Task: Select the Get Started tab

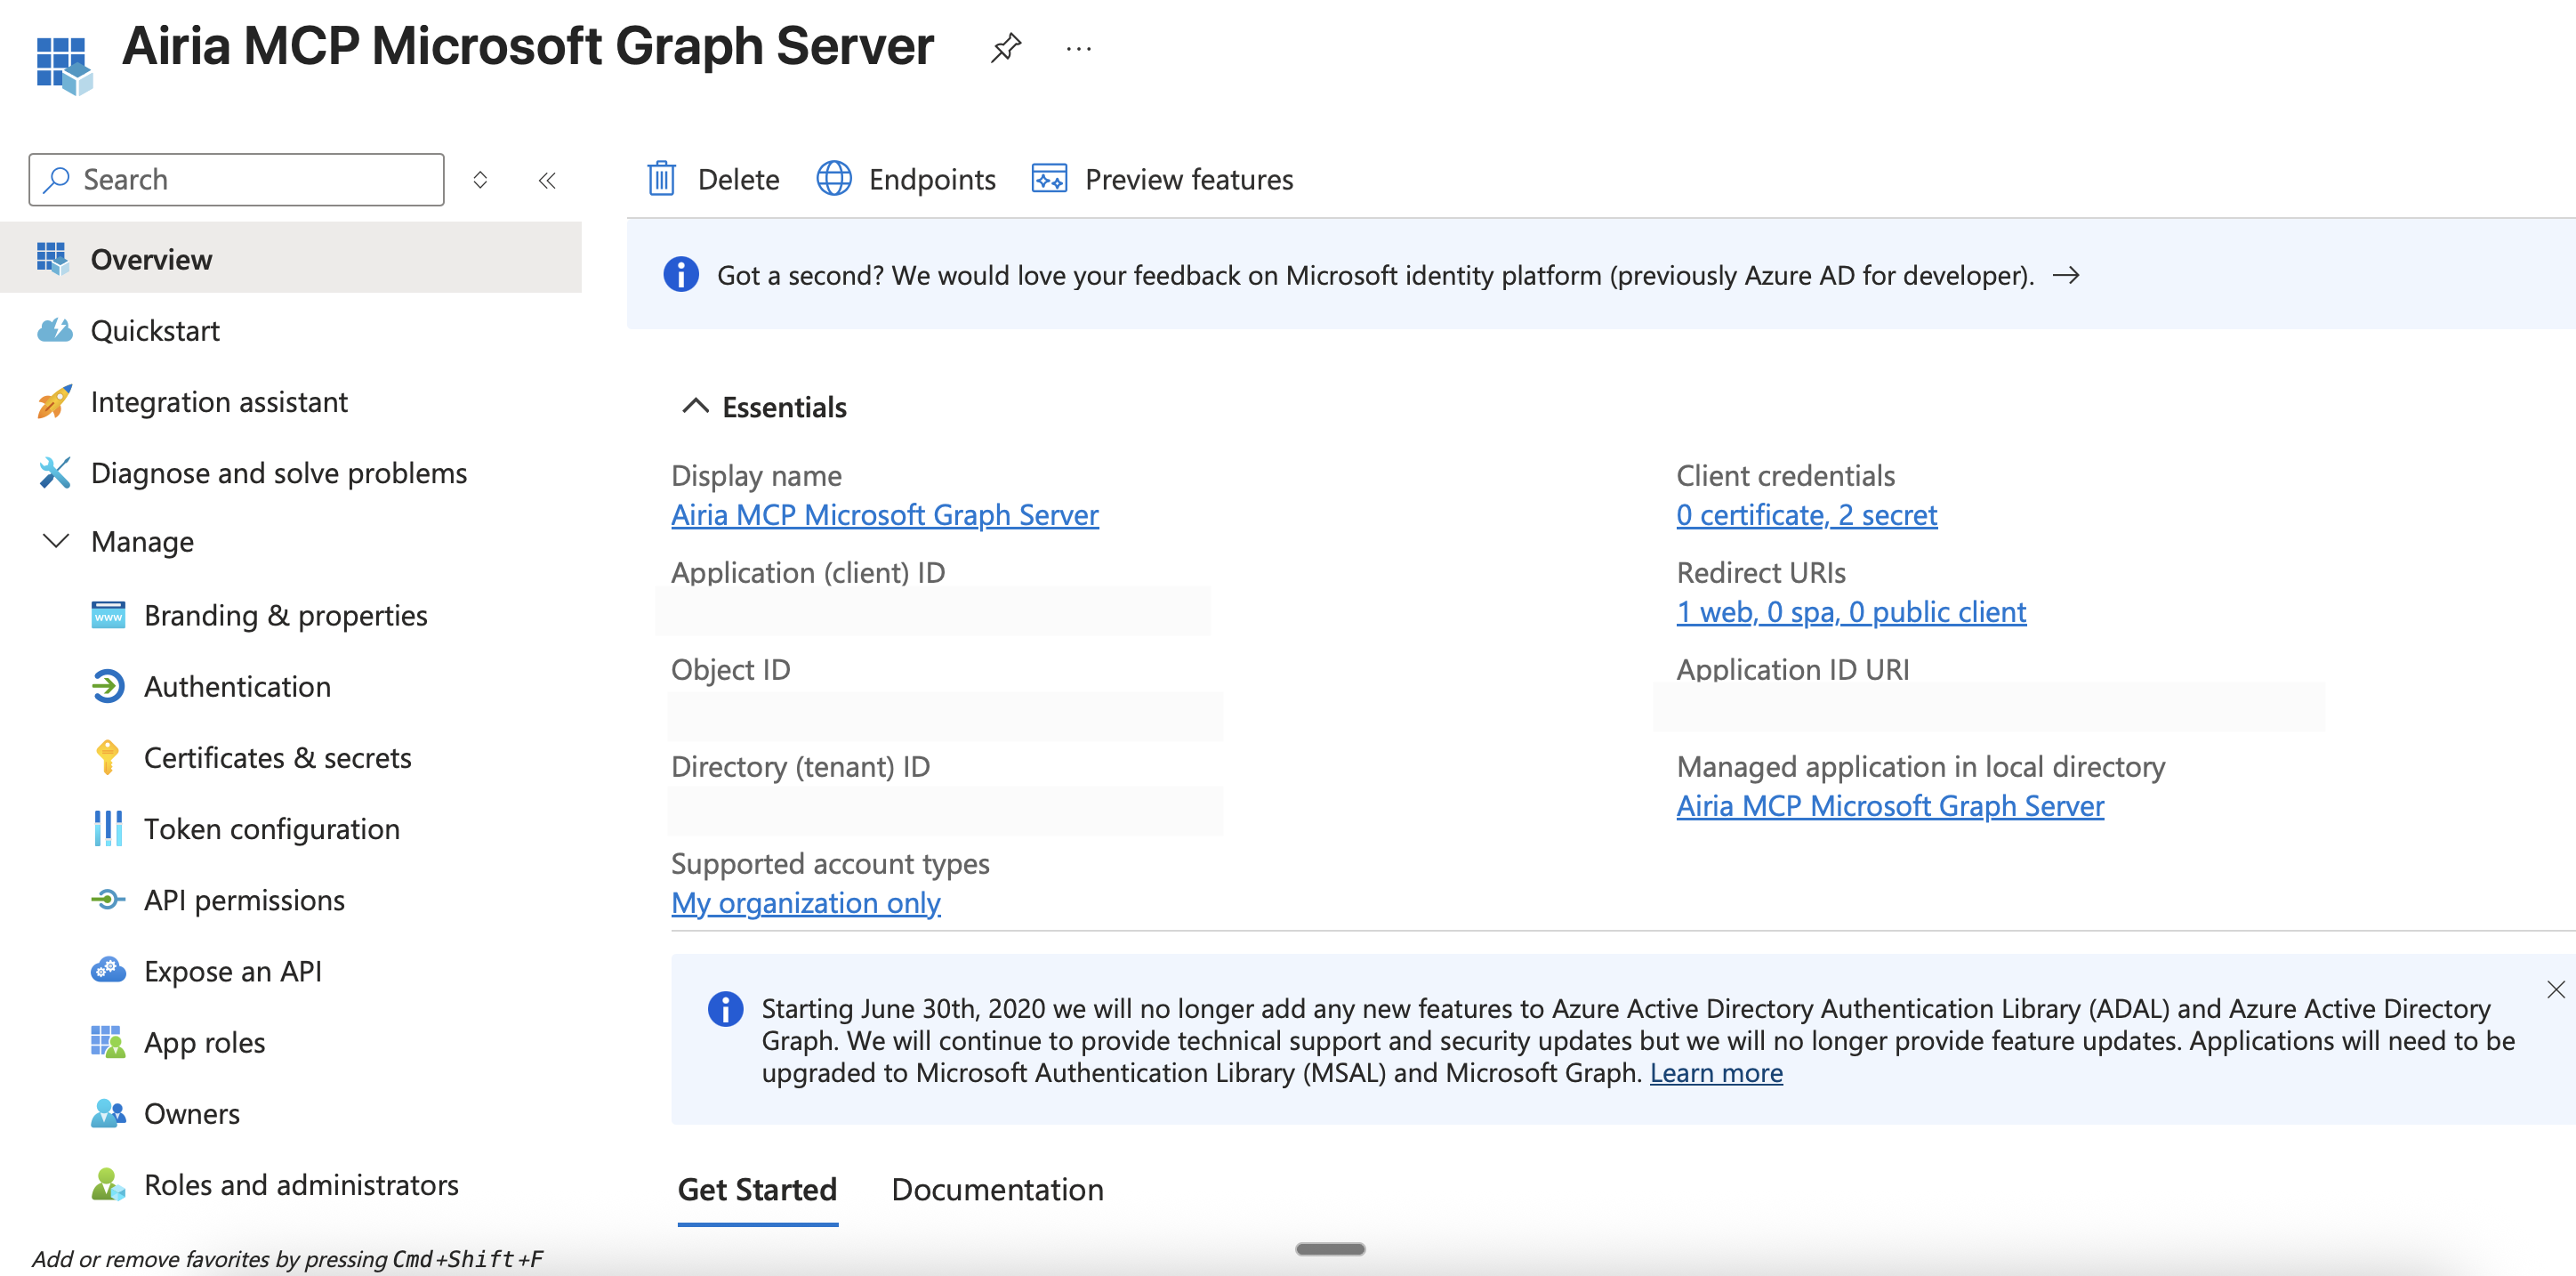Action: click(757, 1188)
